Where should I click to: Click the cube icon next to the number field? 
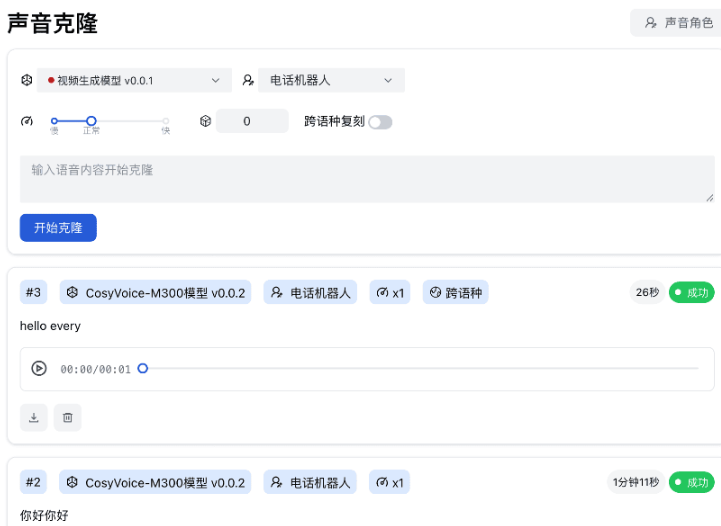point(205,121)
